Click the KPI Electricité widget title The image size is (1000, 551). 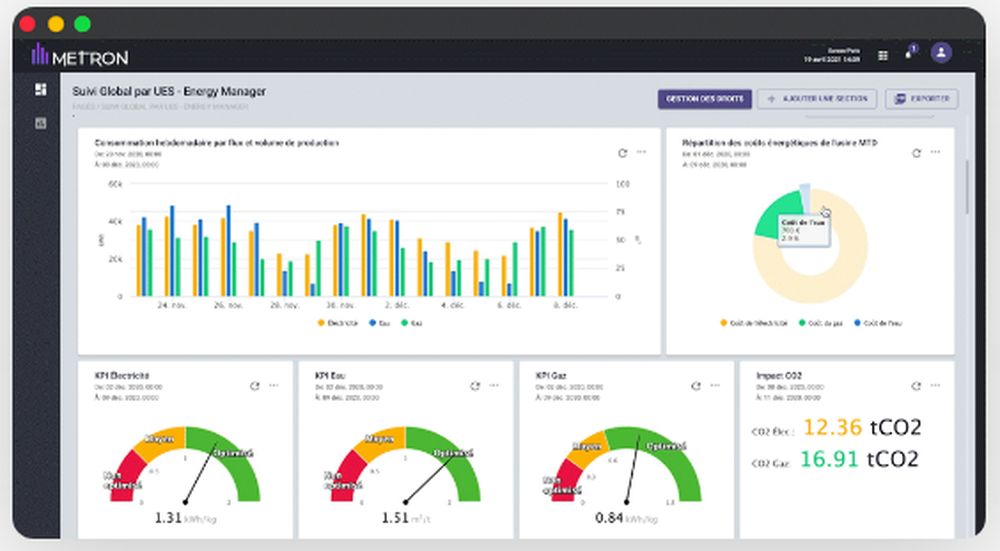click(x=122, y=376)
